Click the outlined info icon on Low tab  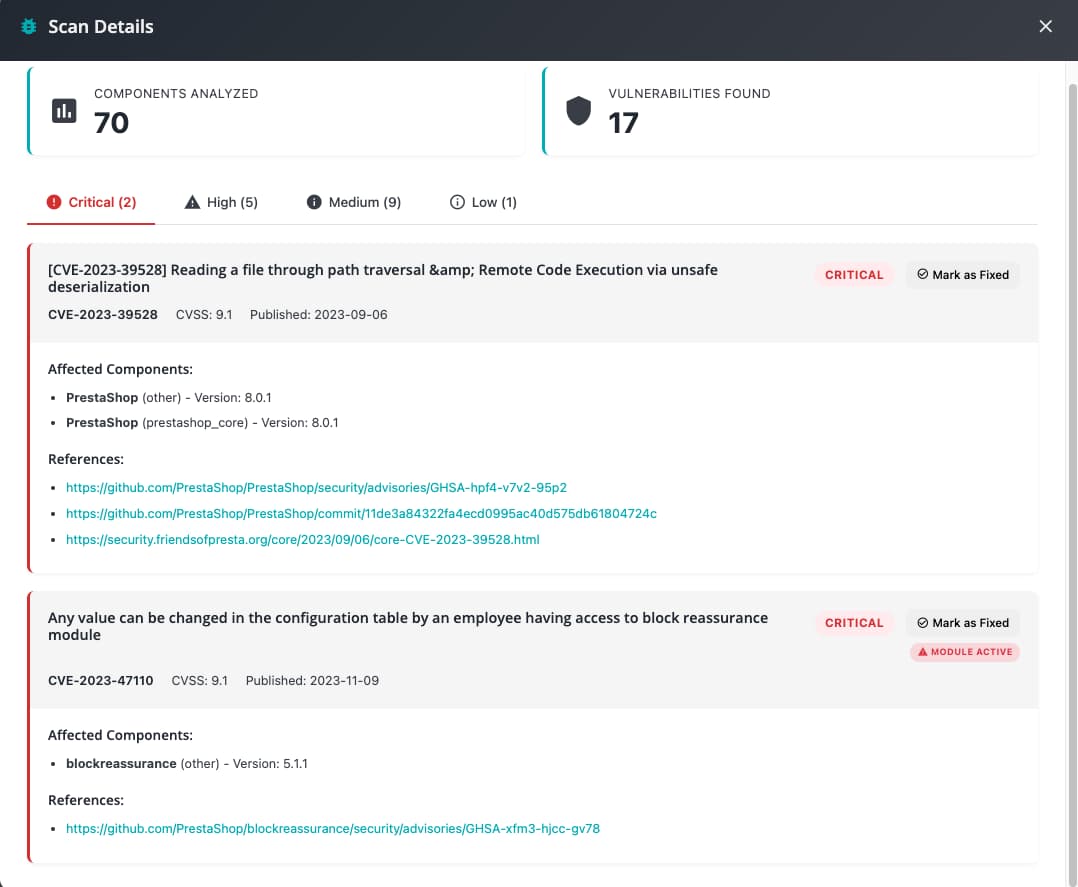(x=458, y=202)
